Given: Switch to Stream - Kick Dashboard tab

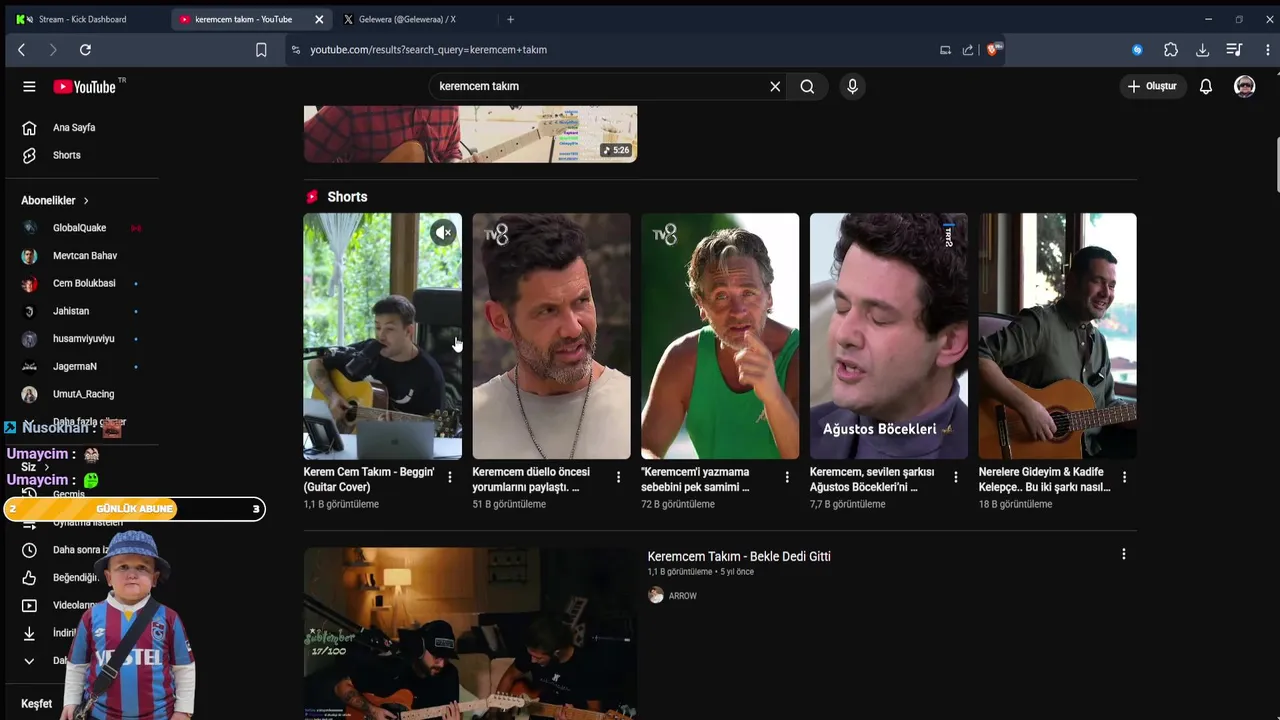Looking at the screenshot, I should [x=84, y=19].
